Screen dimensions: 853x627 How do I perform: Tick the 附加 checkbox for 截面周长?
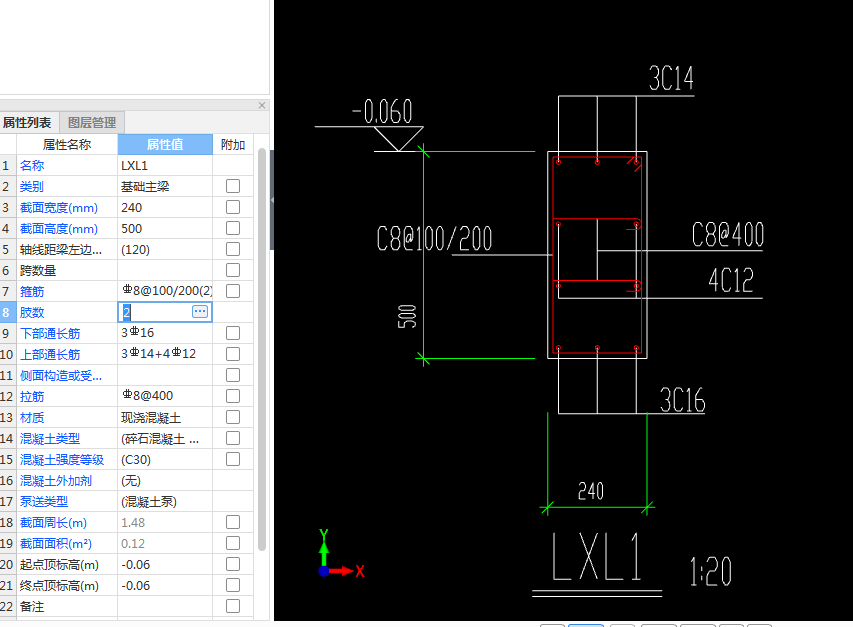tap(233, 522)
